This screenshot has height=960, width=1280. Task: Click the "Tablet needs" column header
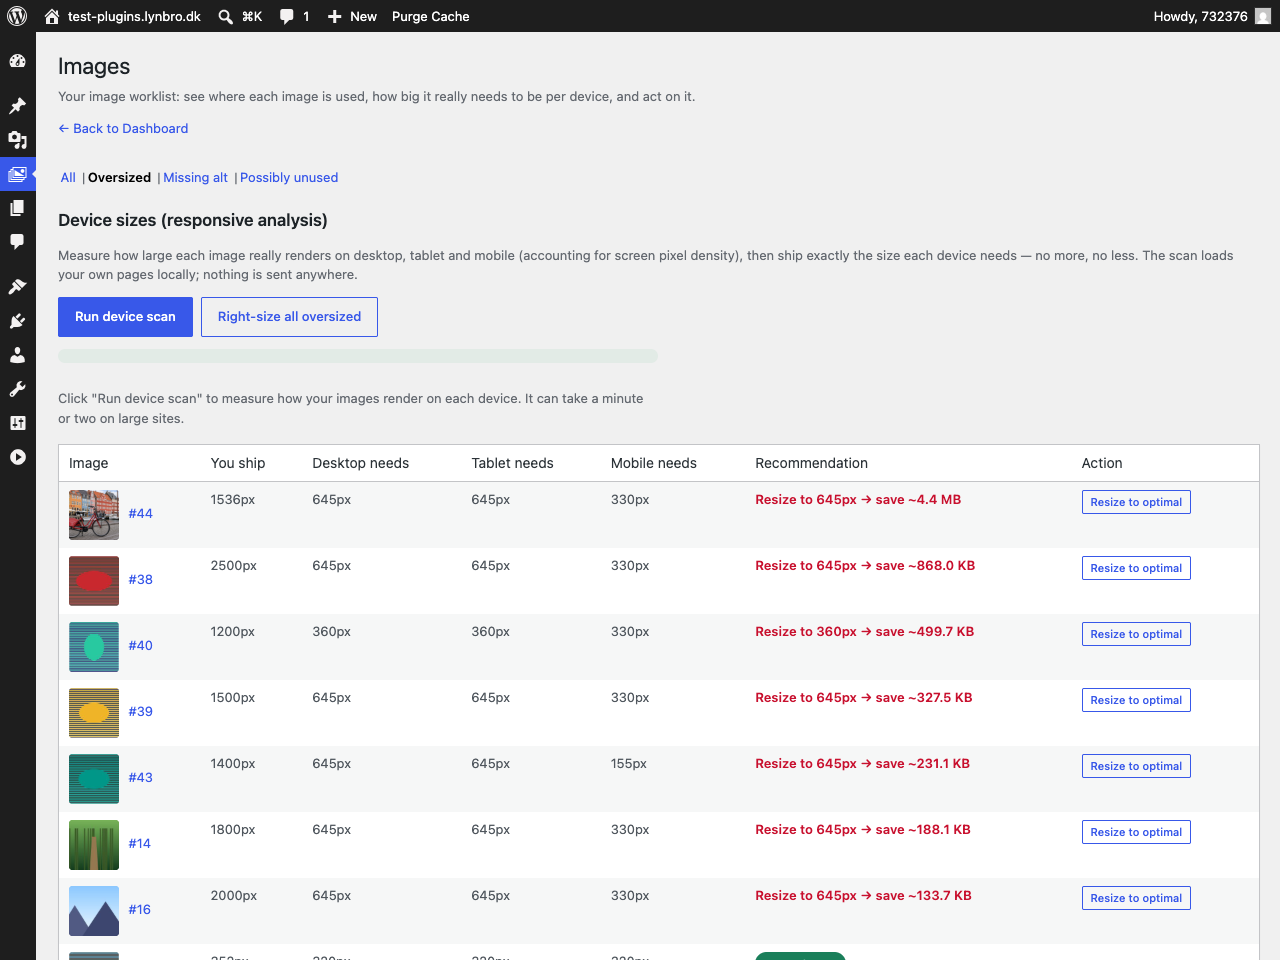pos(512,463)
